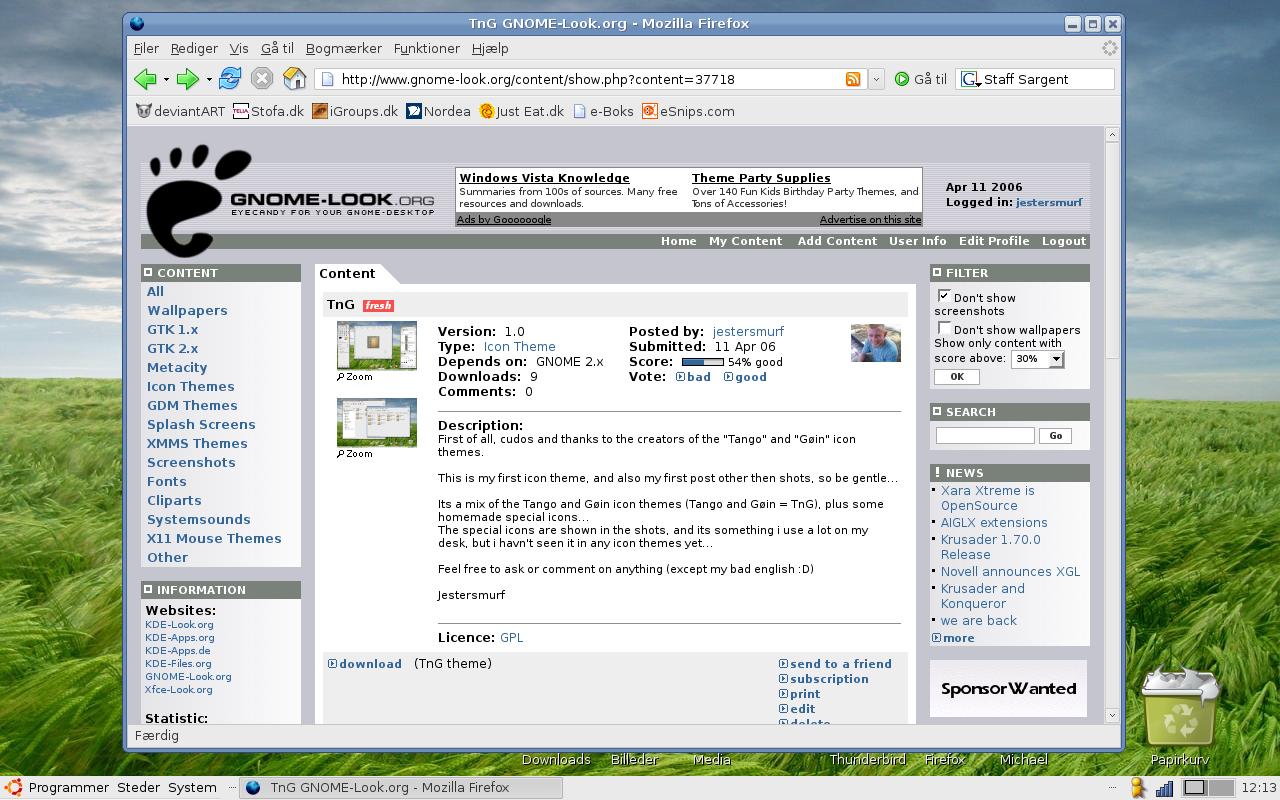The height and width of the screenshot is (800, 1280).
Task: Open the Hjælp menu
Action: 490,48
